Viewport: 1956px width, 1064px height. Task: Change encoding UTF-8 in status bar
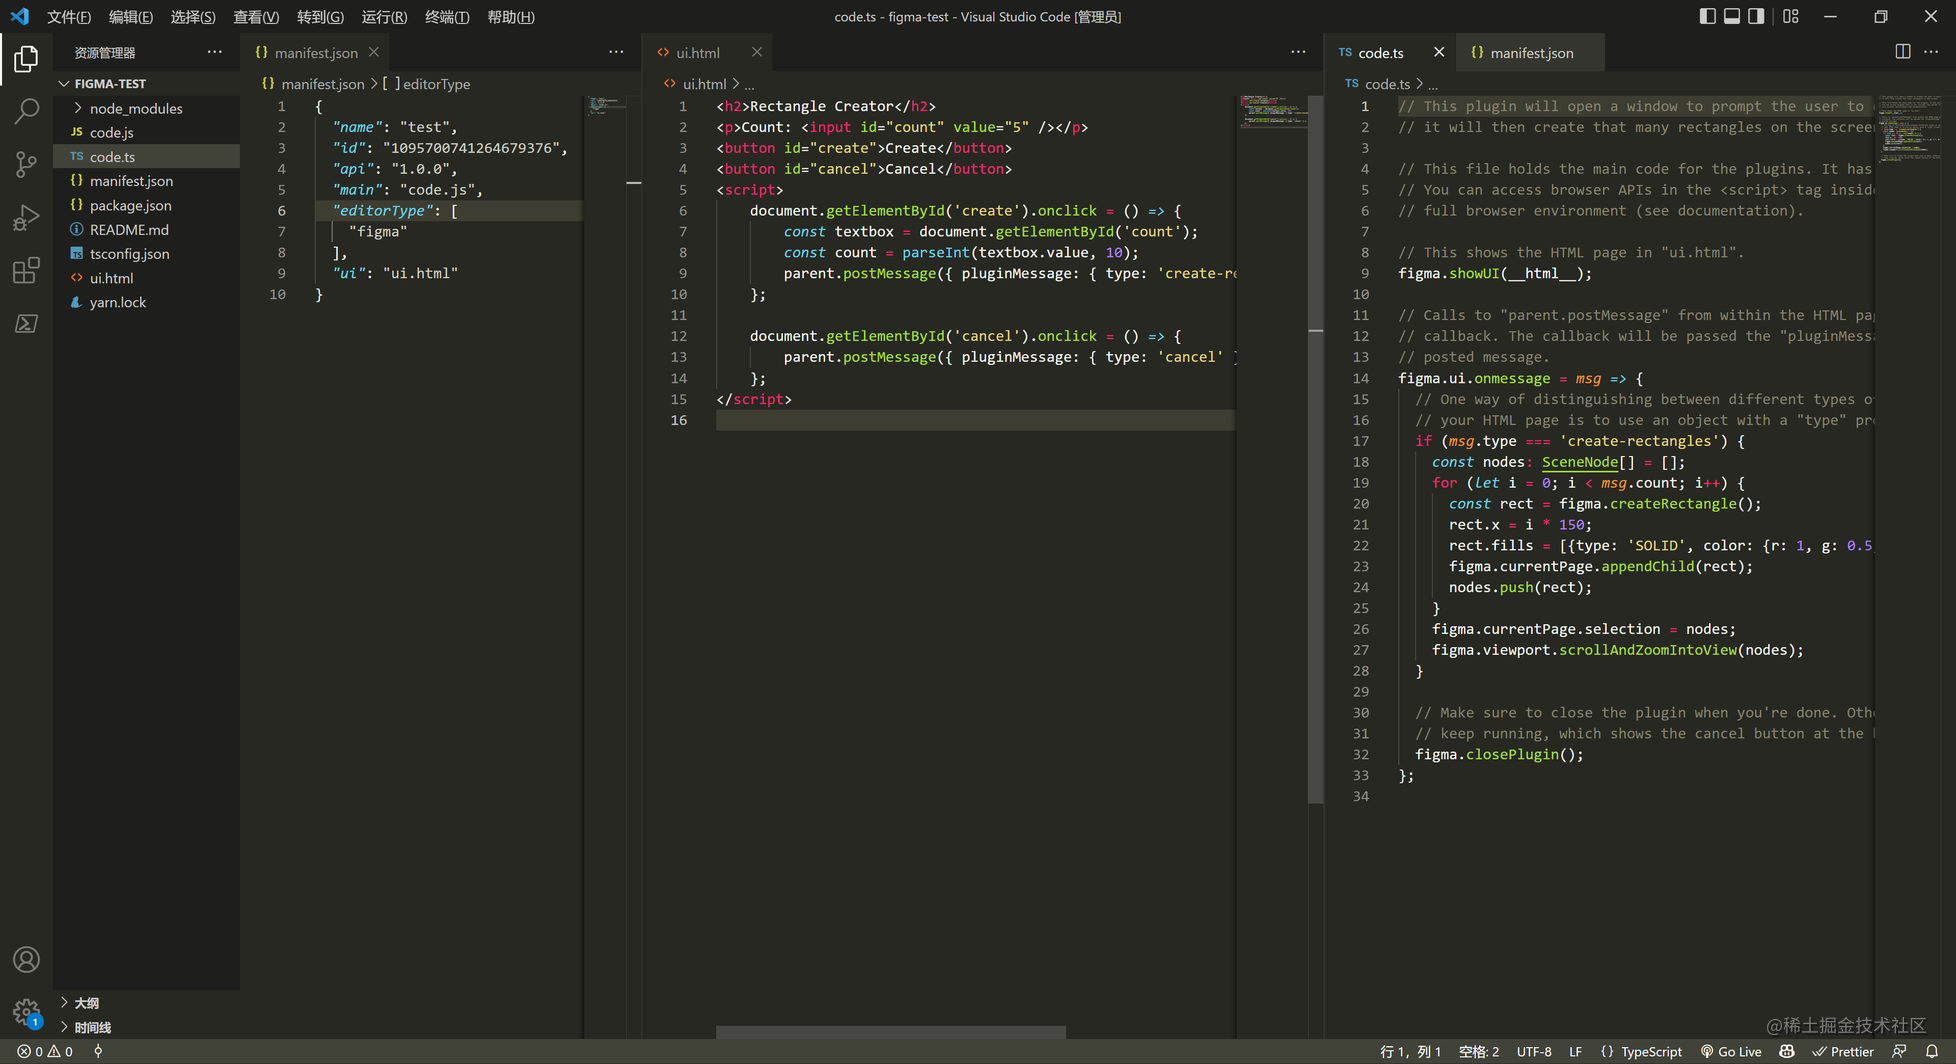(1534, 1051)
